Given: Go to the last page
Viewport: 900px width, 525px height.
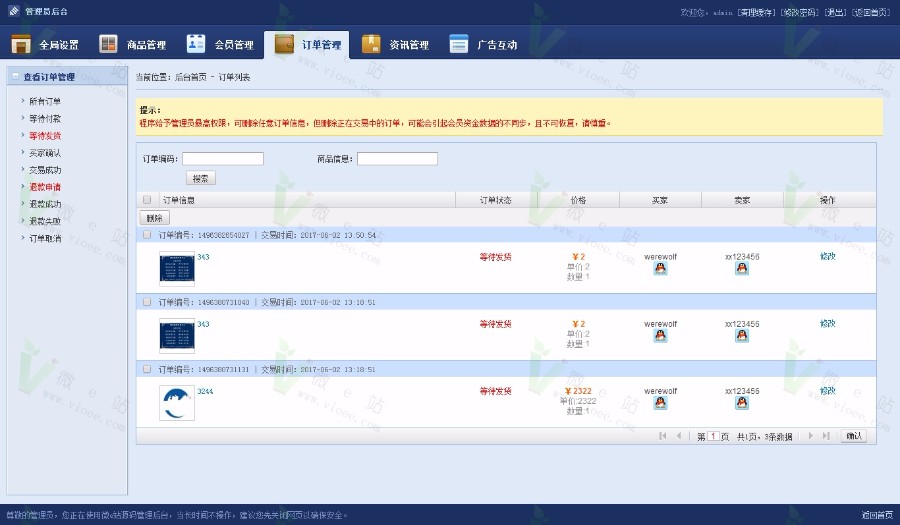Looking at the screenshot, I should coord(827,436).
